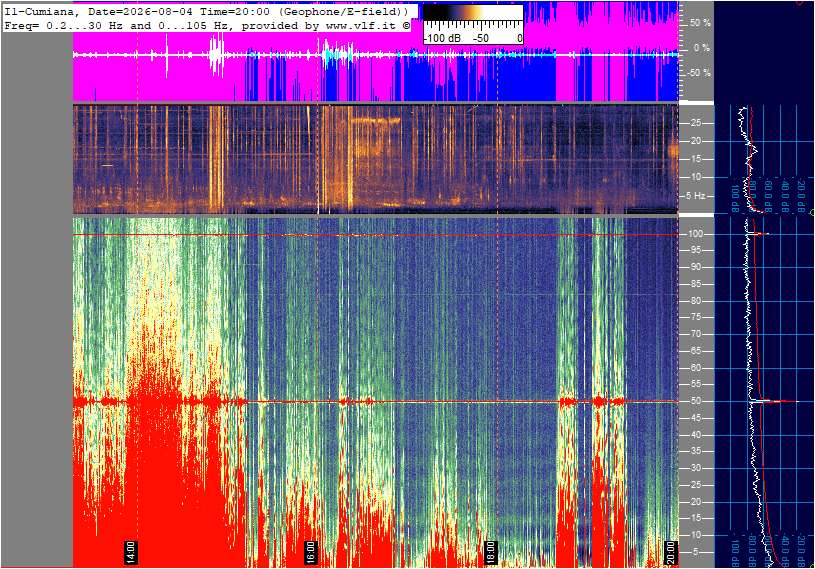The image size is (815, 569).
Task: Click the header line starting 'I1-Cumiana, Date=2026-08-04'
Action: [206, 11]
